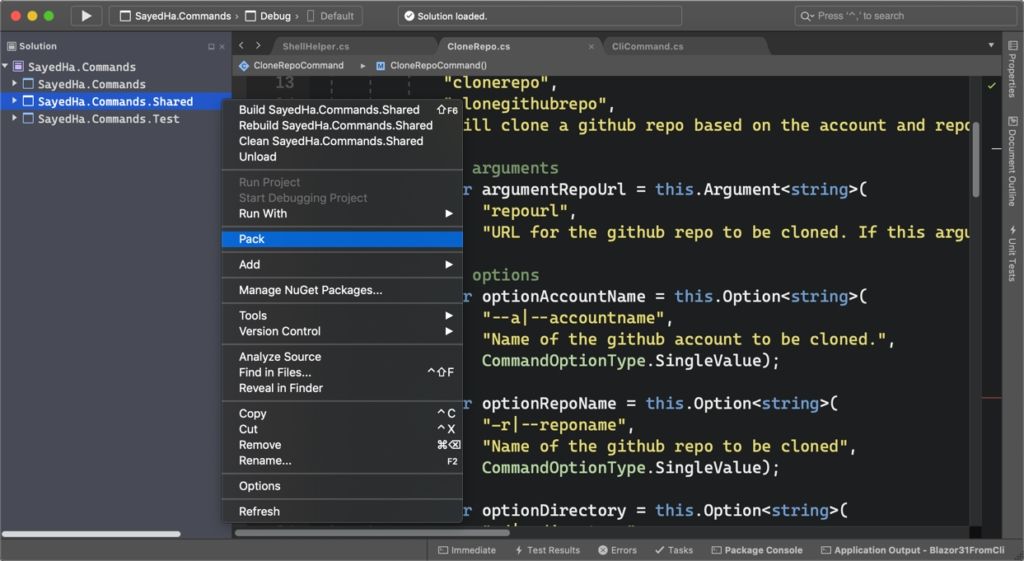This screenshot has height=561, width=1024.
Task: Open the Package Console pad
Action: point(757,550)
